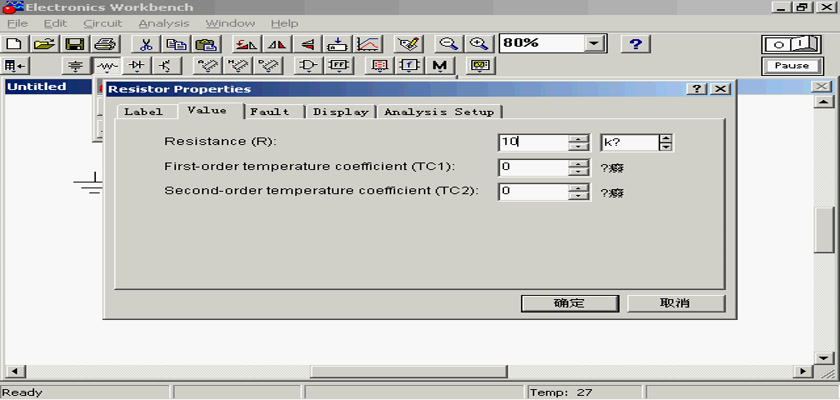The height and width of the screenshot is (400, 840).
Task: Click the scissors Cut icon
Action: [145, 44]
